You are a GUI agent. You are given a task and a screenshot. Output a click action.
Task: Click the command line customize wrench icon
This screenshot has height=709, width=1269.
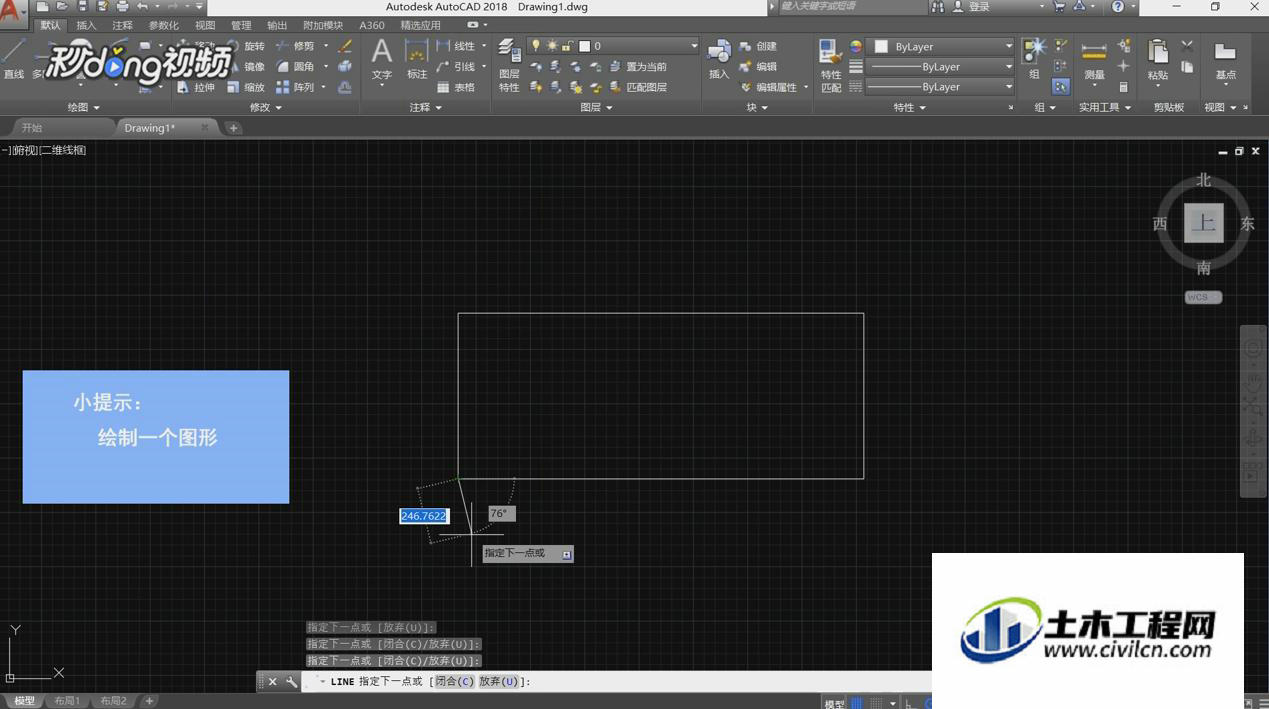click(x=291, y=682)
